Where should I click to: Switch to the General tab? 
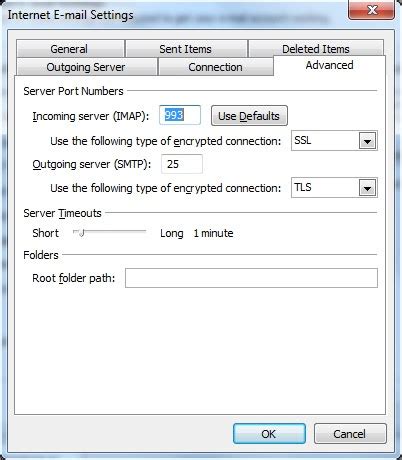click(x=70, y=49)
